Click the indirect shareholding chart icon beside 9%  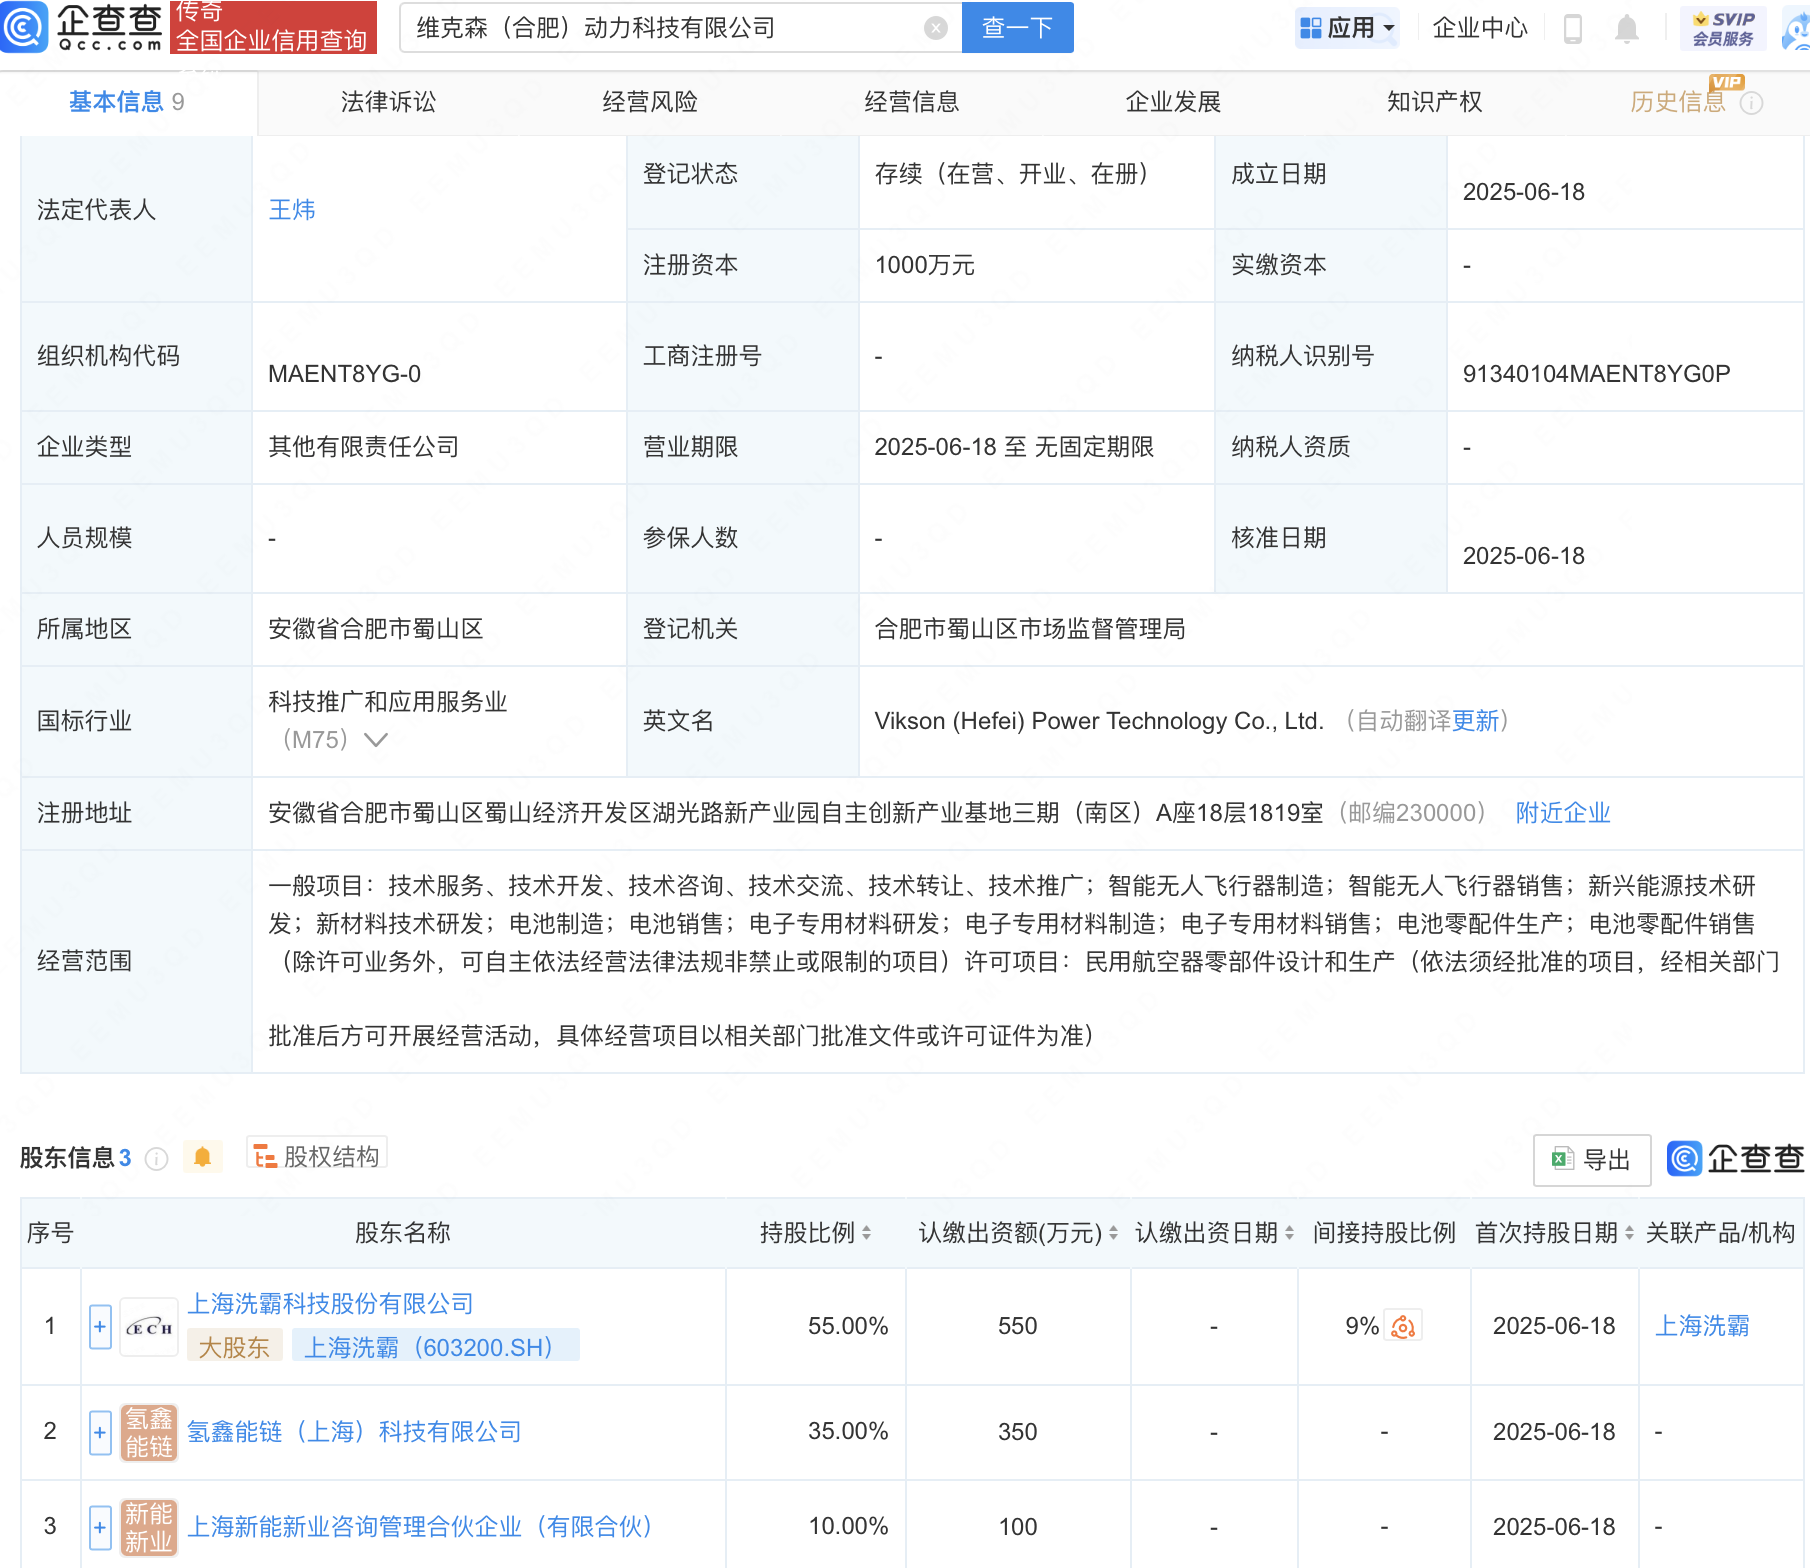[1403, 1326]
